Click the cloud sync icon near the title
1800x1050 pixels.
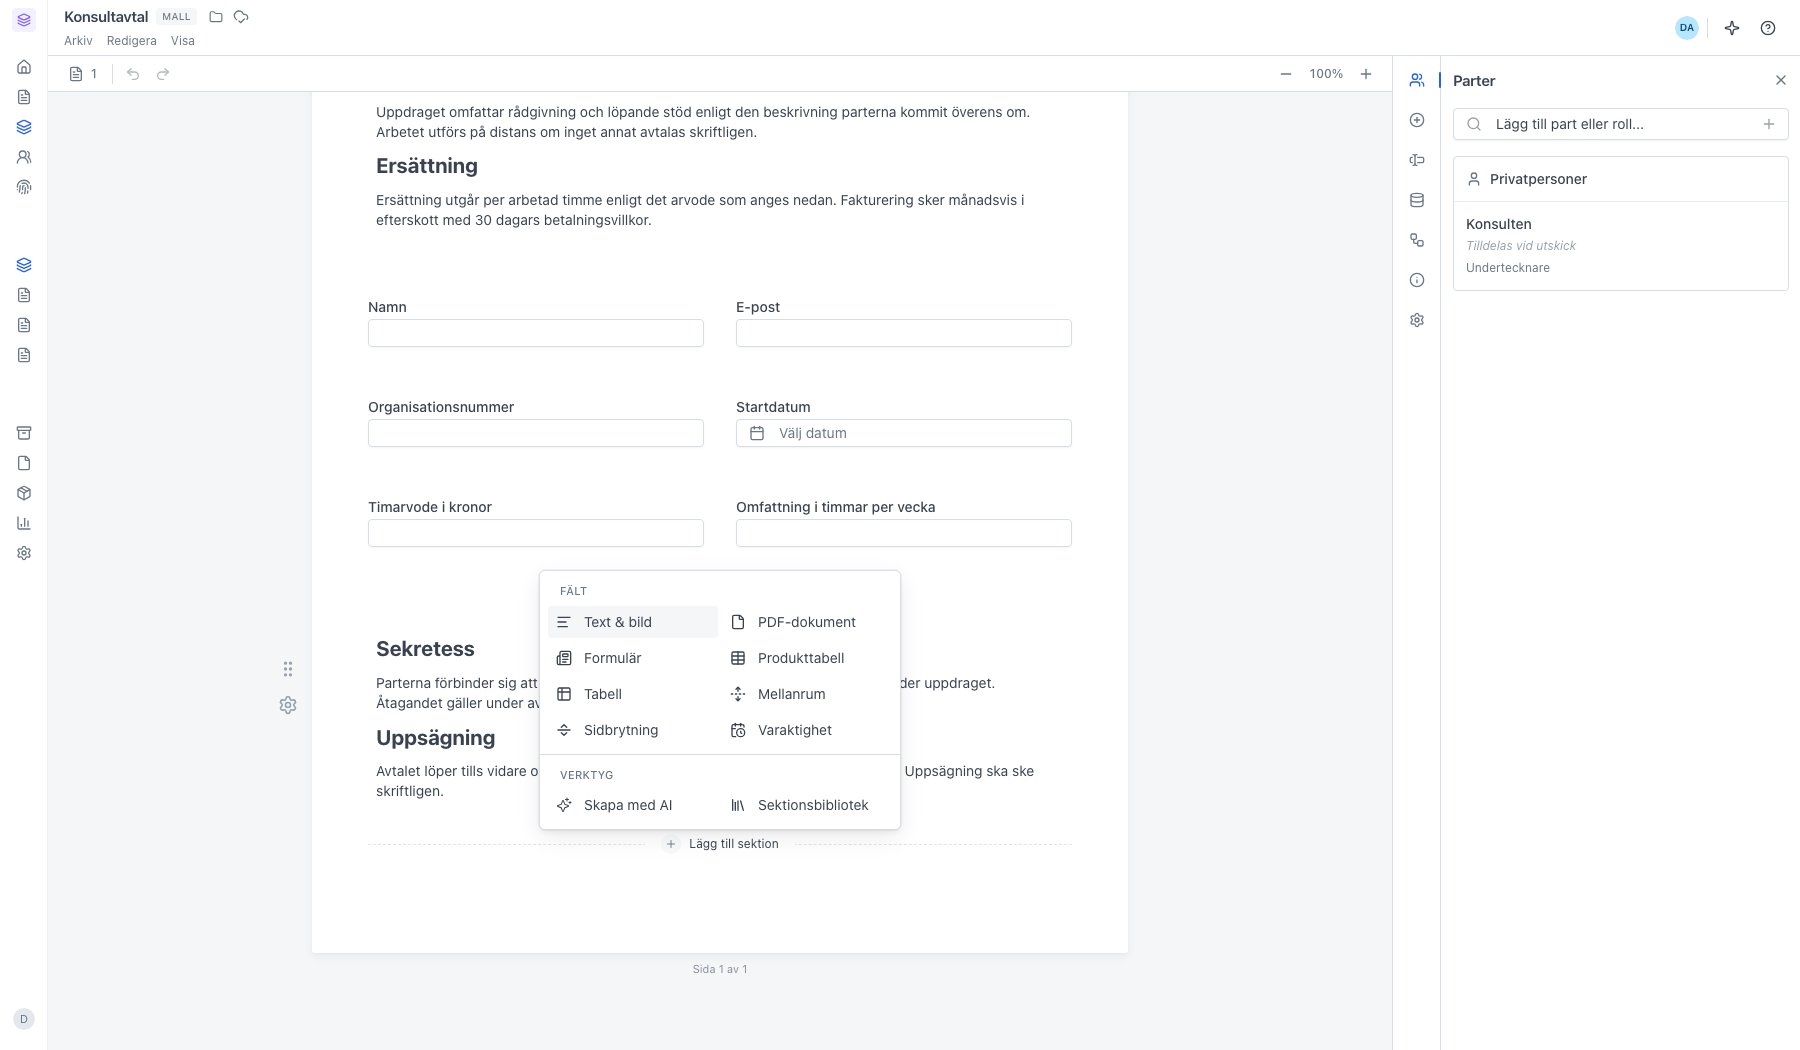(241, 17)
